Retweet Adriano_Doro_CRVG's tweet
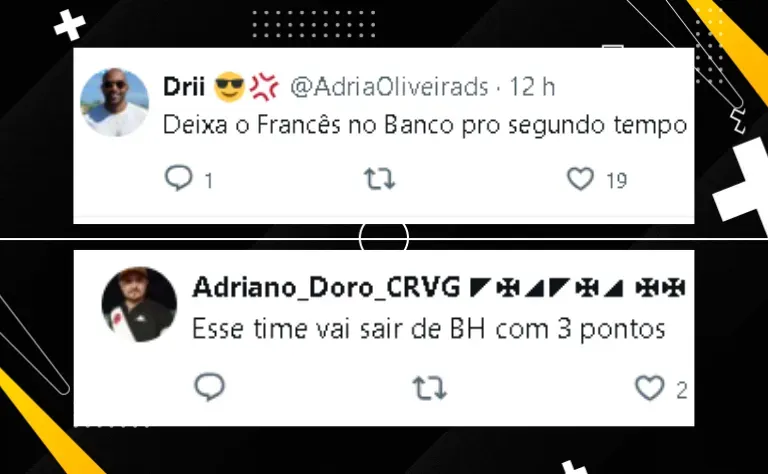Viewport: 768px width, 474px height. tap(430, 388)
